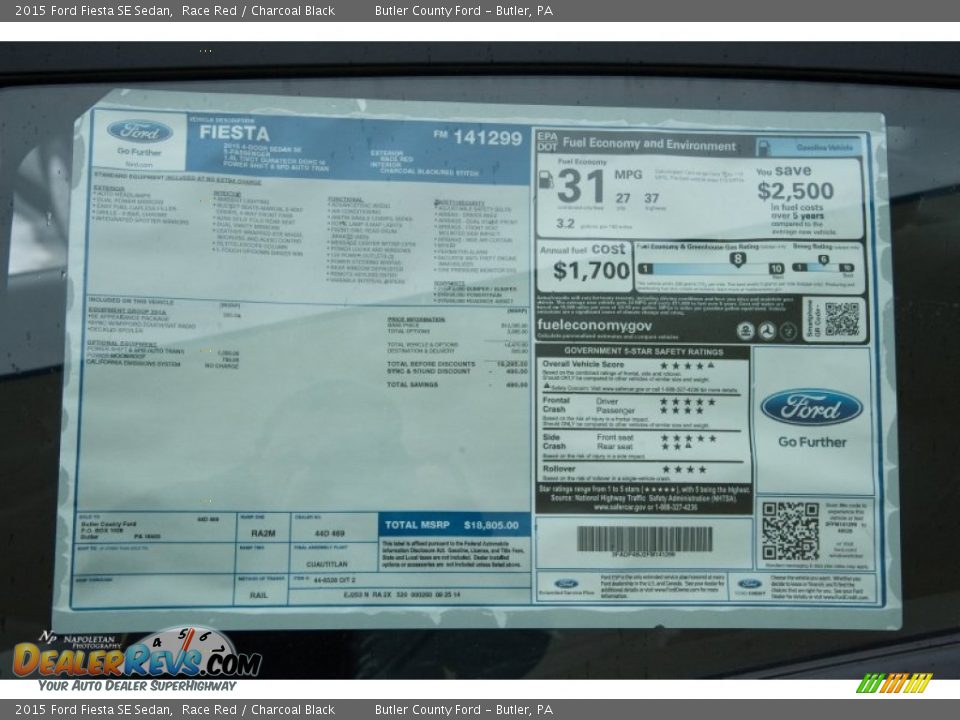Click the Gasoline Vehicle pump icon
The image size is (960, 720).
(x=763, y=146)
